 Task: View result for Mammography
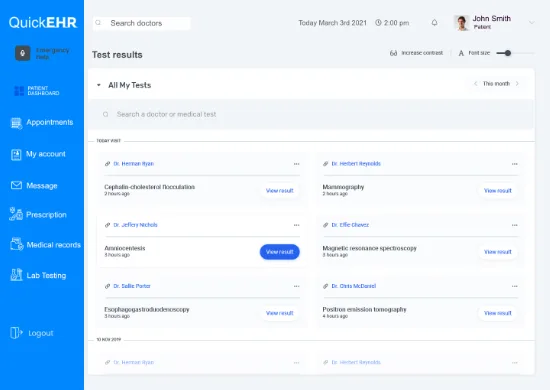[x=498, y=191]
